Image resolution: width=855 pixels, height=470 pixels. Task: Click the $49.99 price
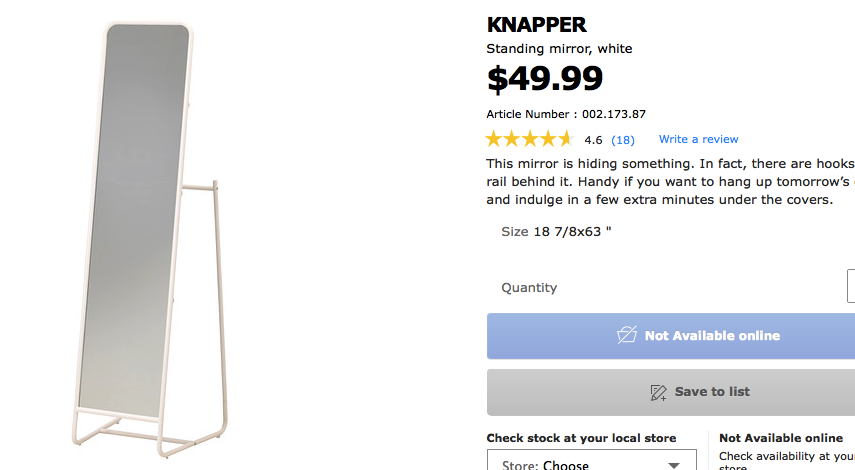click(x=544, y=77)
